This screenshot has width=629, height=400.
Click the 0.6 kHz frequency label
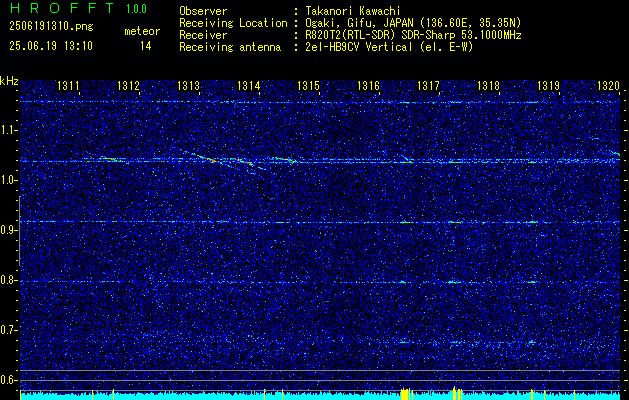(x=8, y=380)
